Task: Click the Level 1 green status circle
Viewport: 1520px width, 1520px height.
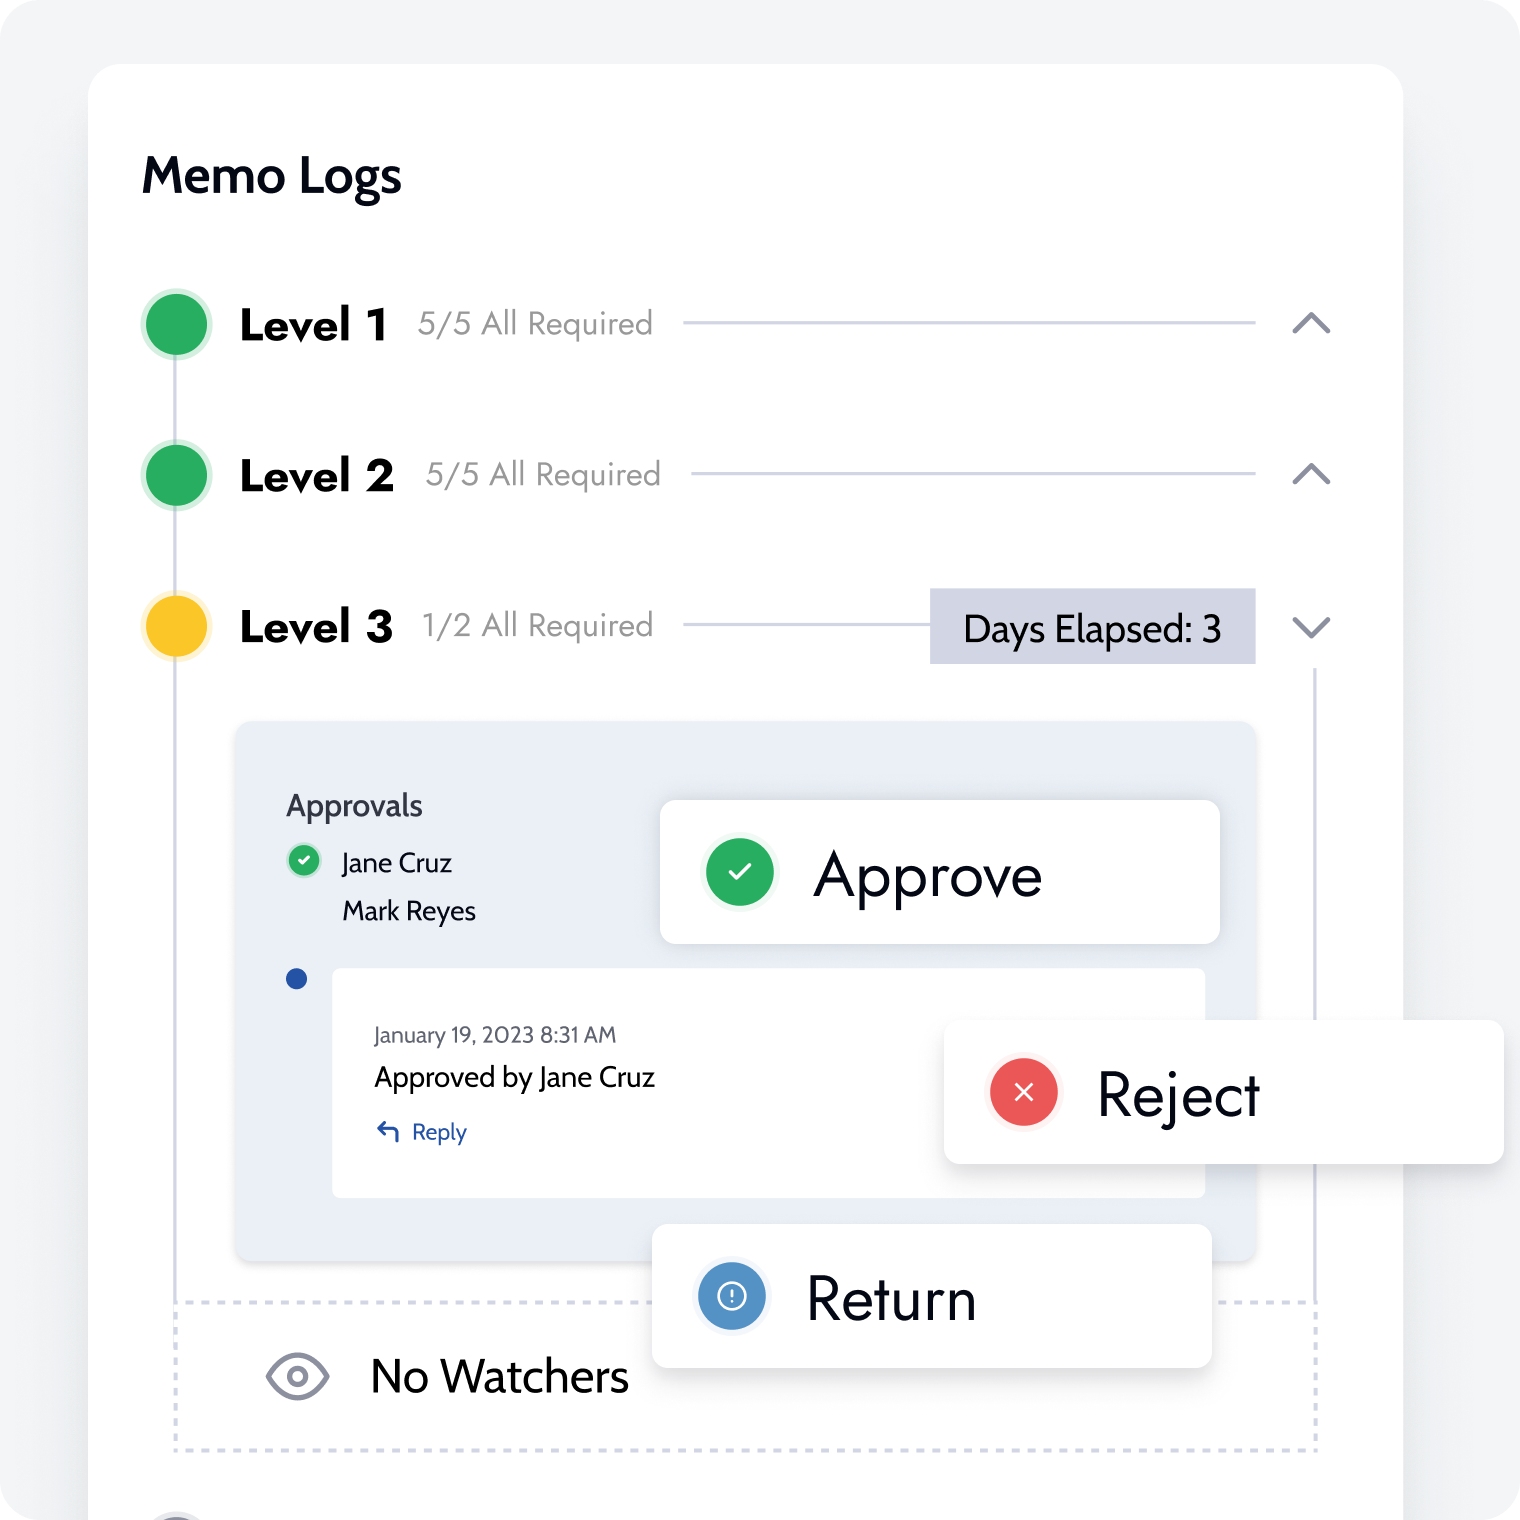Action: click(x=177, y=324)
